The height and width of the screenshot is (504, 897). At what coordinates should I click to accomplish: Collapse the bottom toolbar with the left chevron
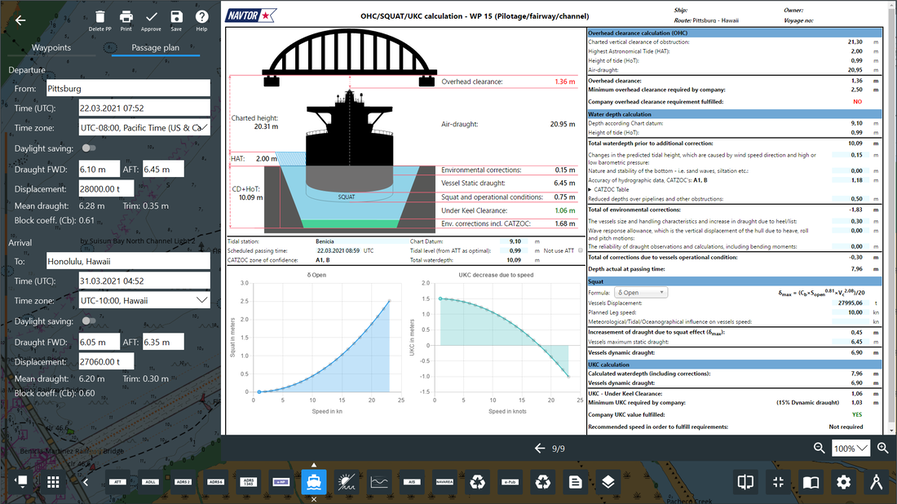click(x=85, y=482)
